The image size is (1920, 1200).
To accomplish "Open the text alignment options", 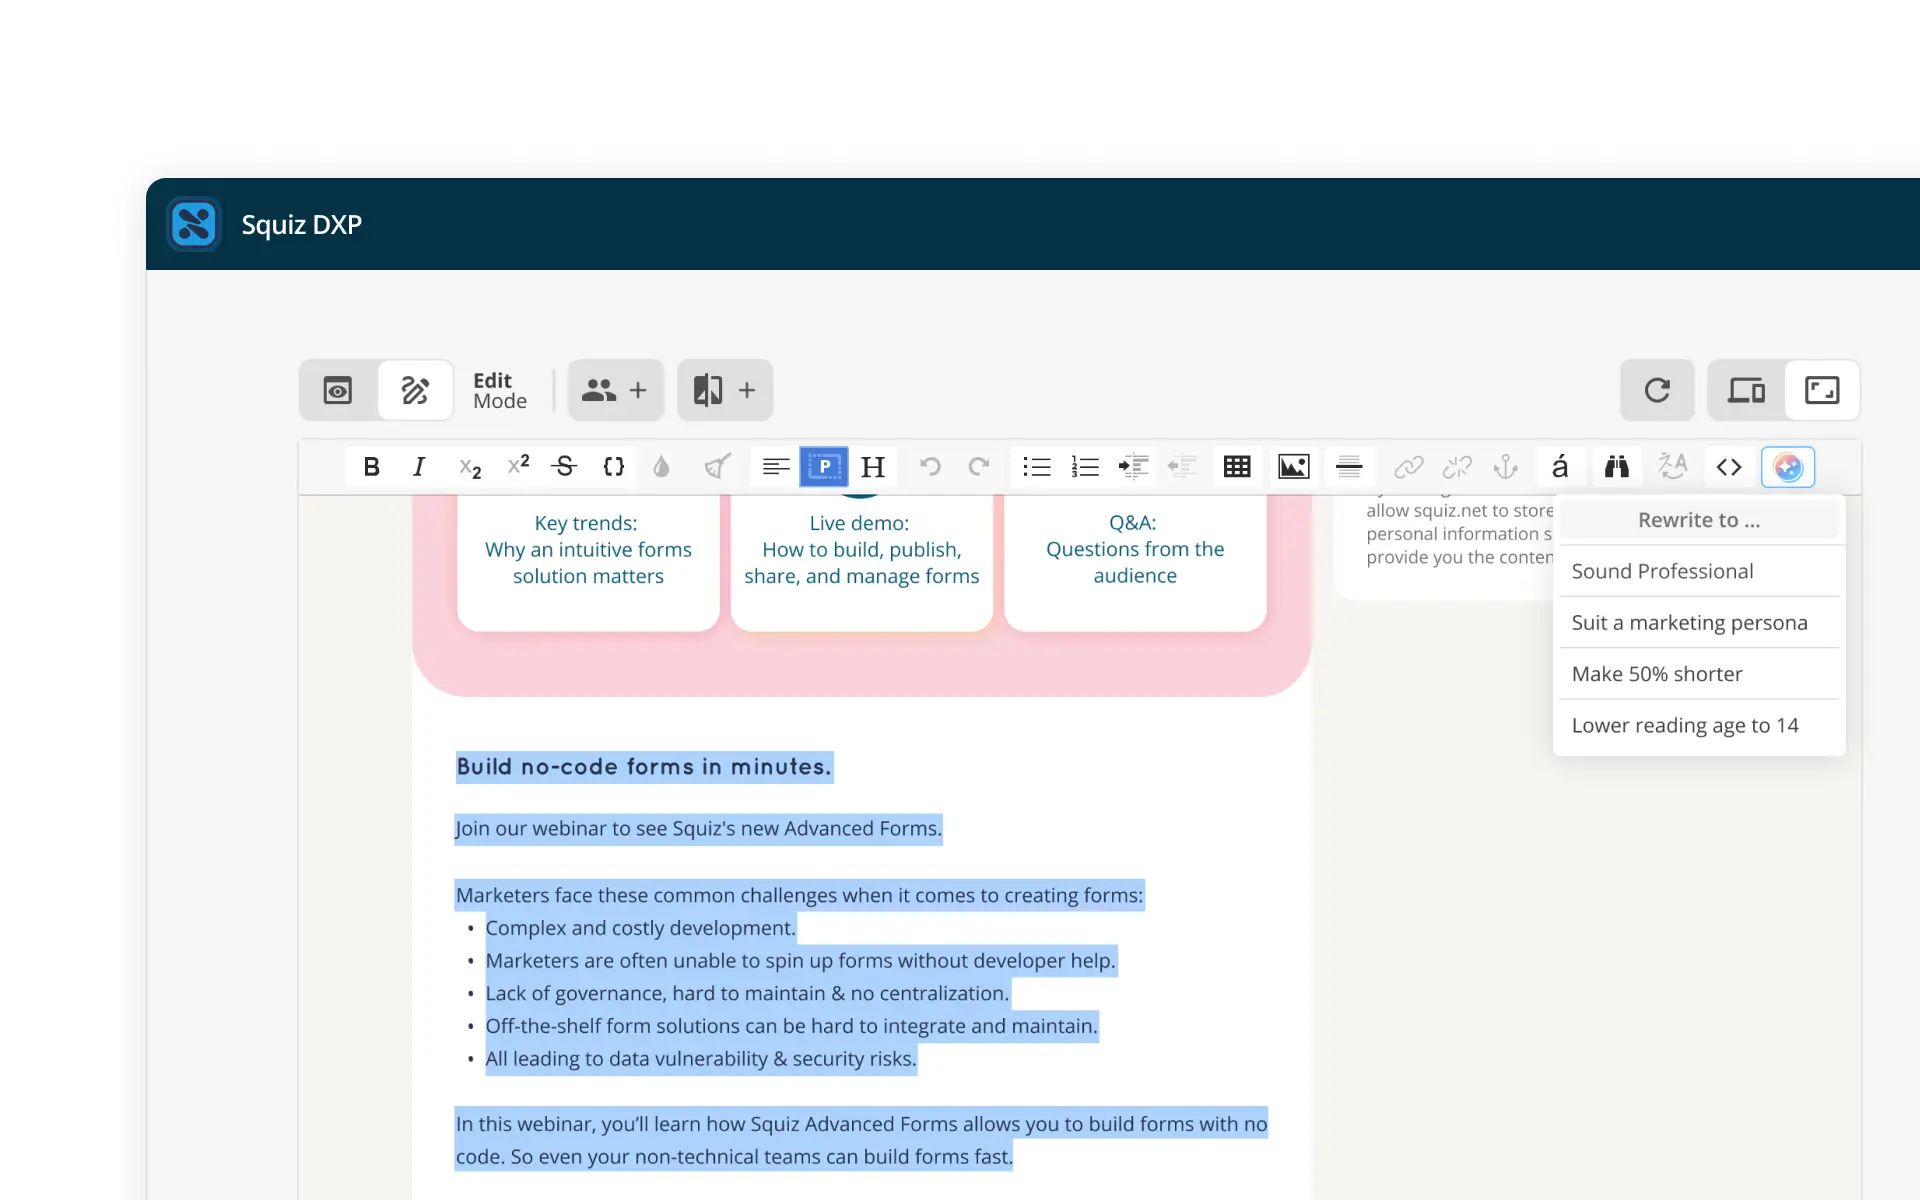I will [776, 467].
